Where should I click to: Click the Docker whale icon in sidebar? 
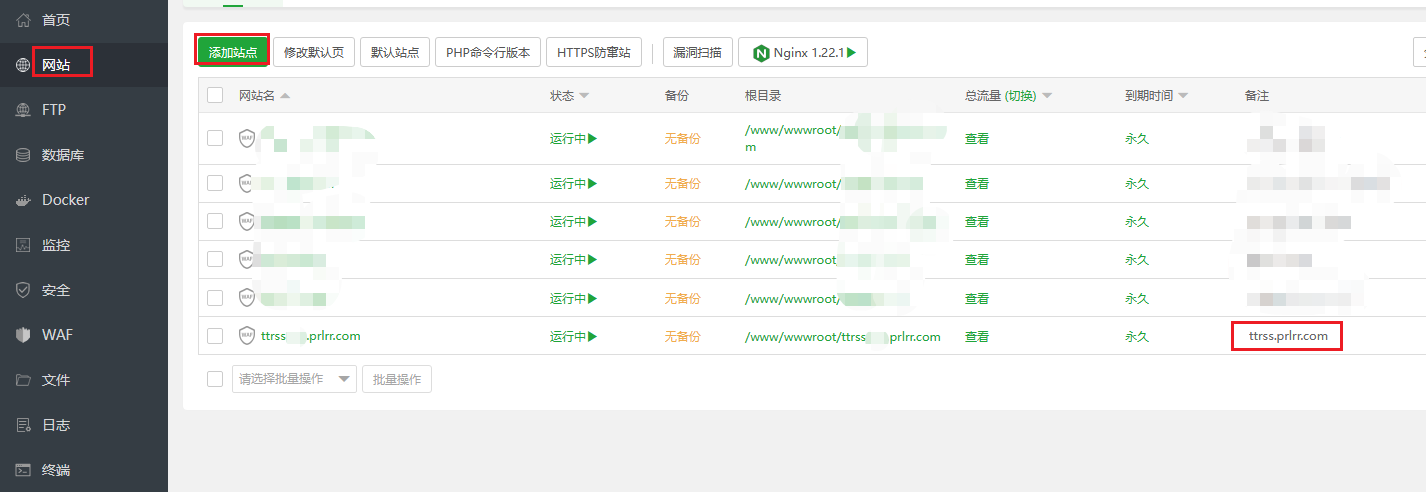[23, 200]
